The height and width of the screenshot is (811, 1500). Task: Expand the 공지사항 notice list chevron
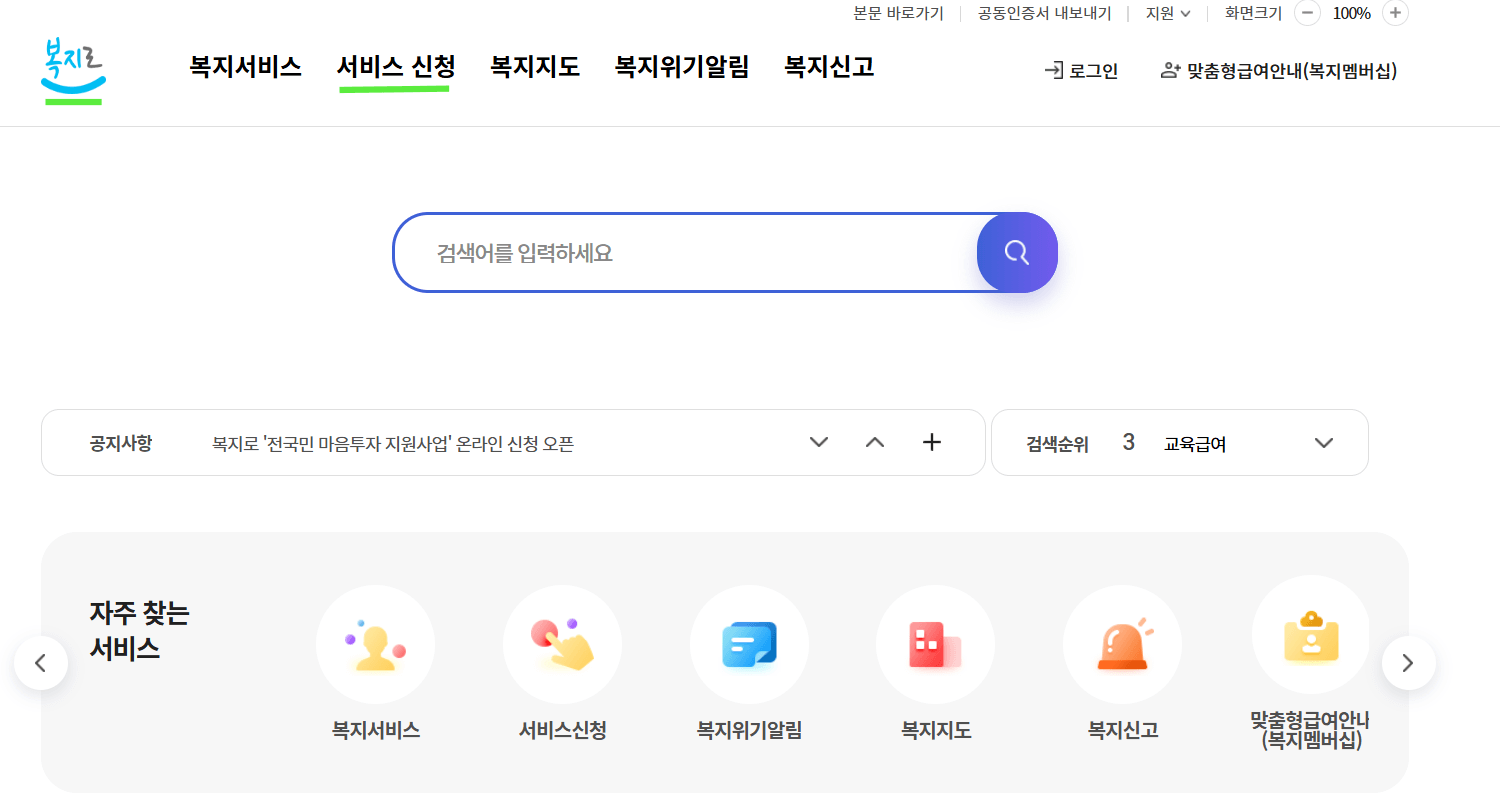point(819,442)
